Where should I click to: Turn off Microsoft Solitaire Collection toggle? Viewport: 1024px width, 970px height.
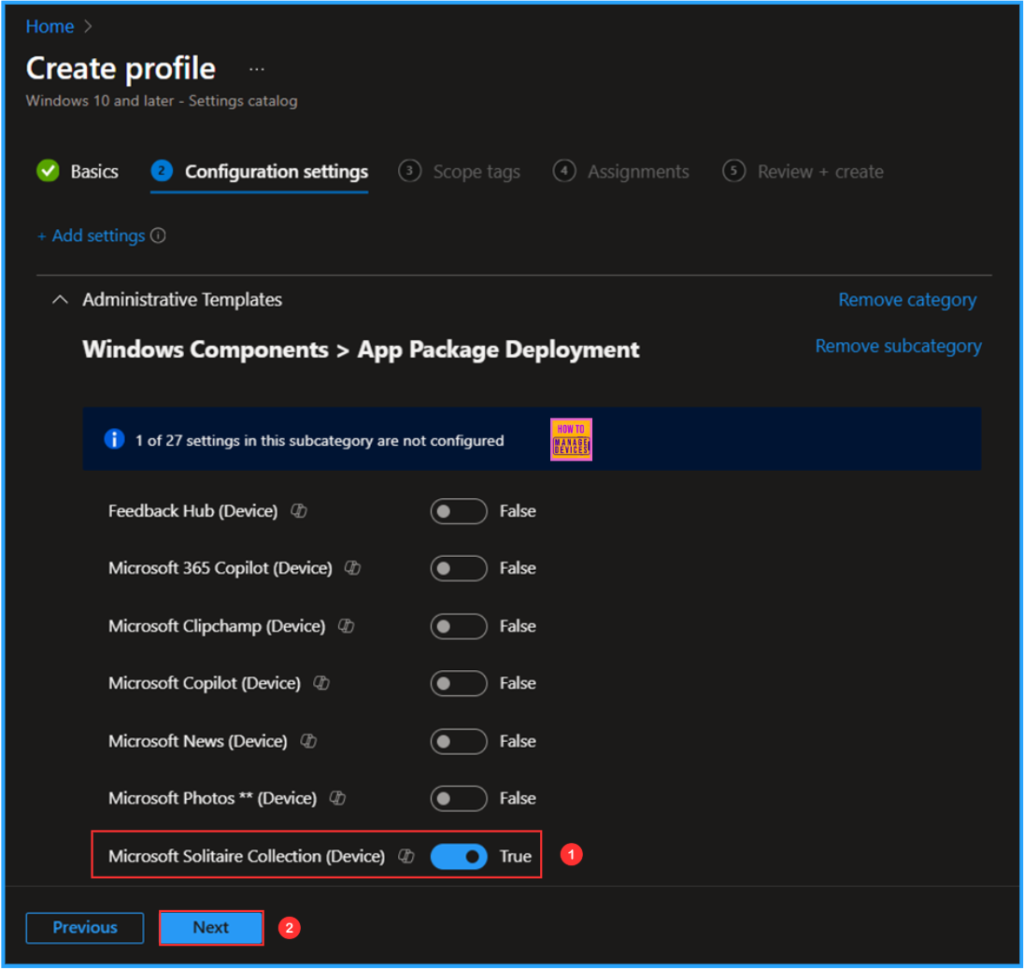click(x=458, y=856)
